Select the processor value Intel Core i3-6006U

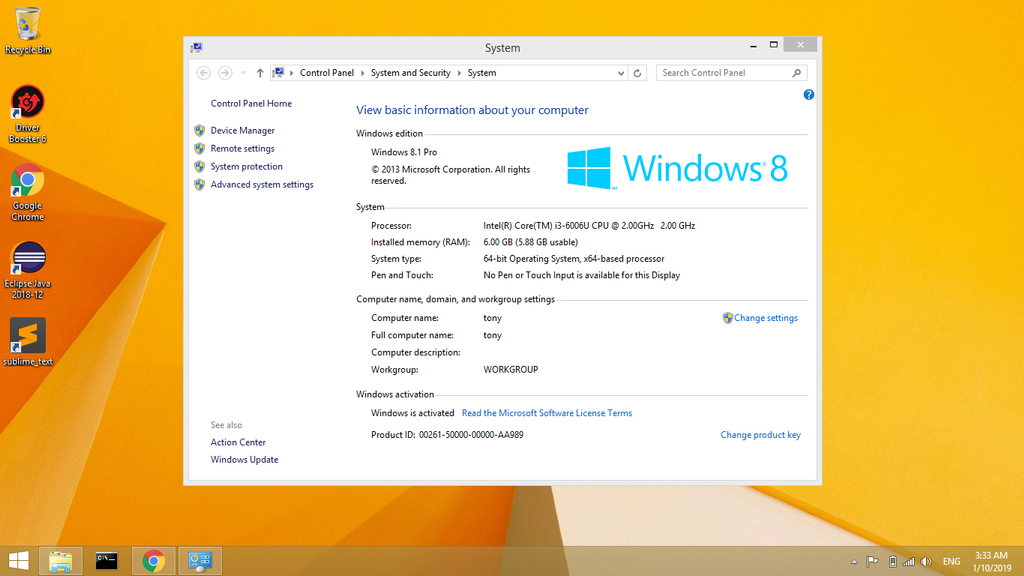(x=589, y=226)
